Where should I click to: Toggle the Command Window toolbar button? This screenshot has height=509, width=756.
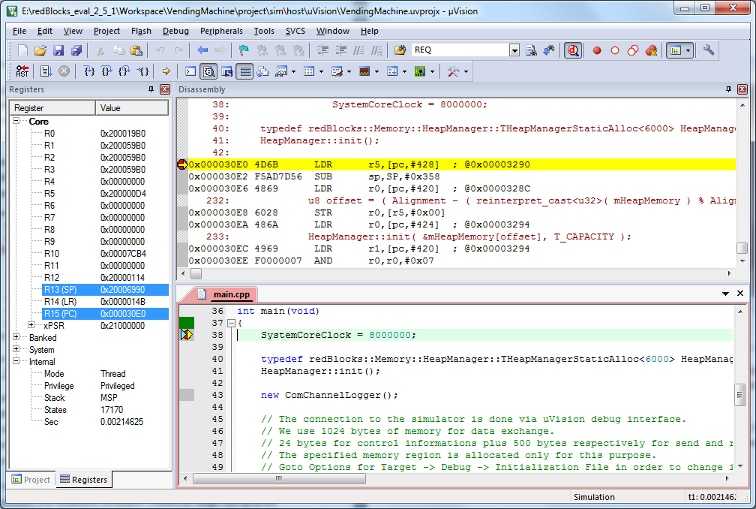click(x=190, y=71)
